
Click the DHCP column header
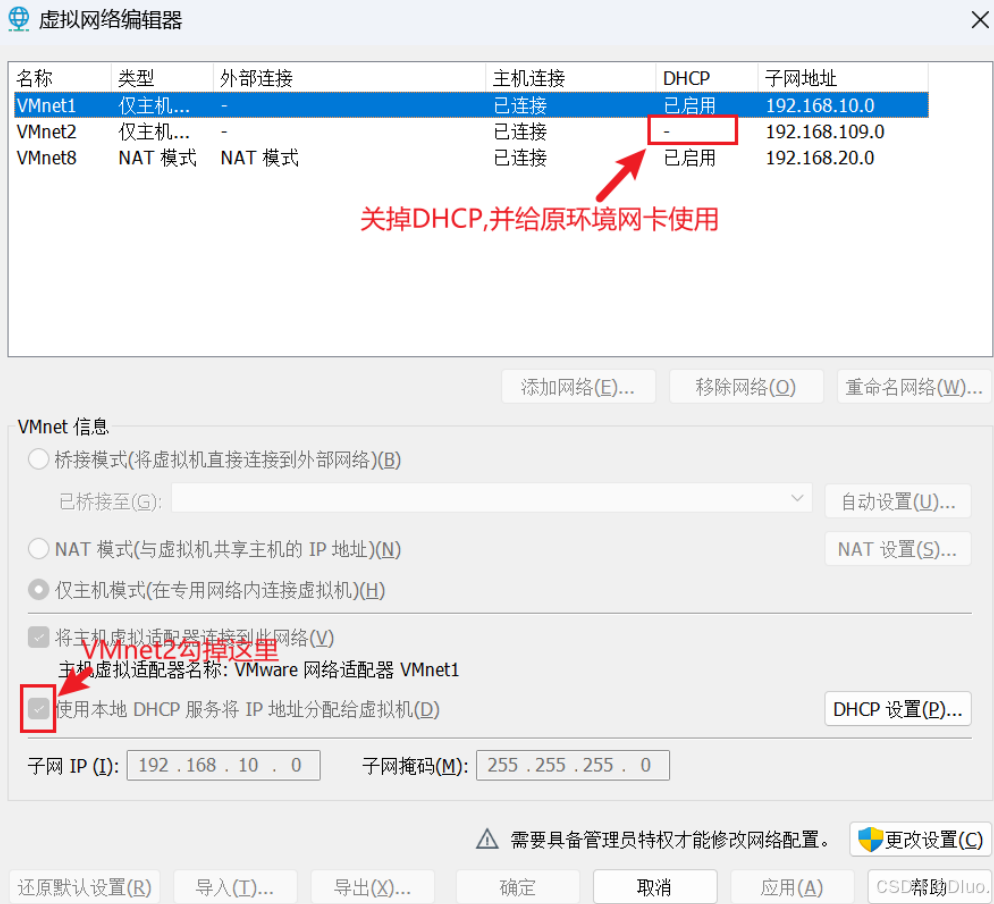pyautogui.click(x=707, y=78)
